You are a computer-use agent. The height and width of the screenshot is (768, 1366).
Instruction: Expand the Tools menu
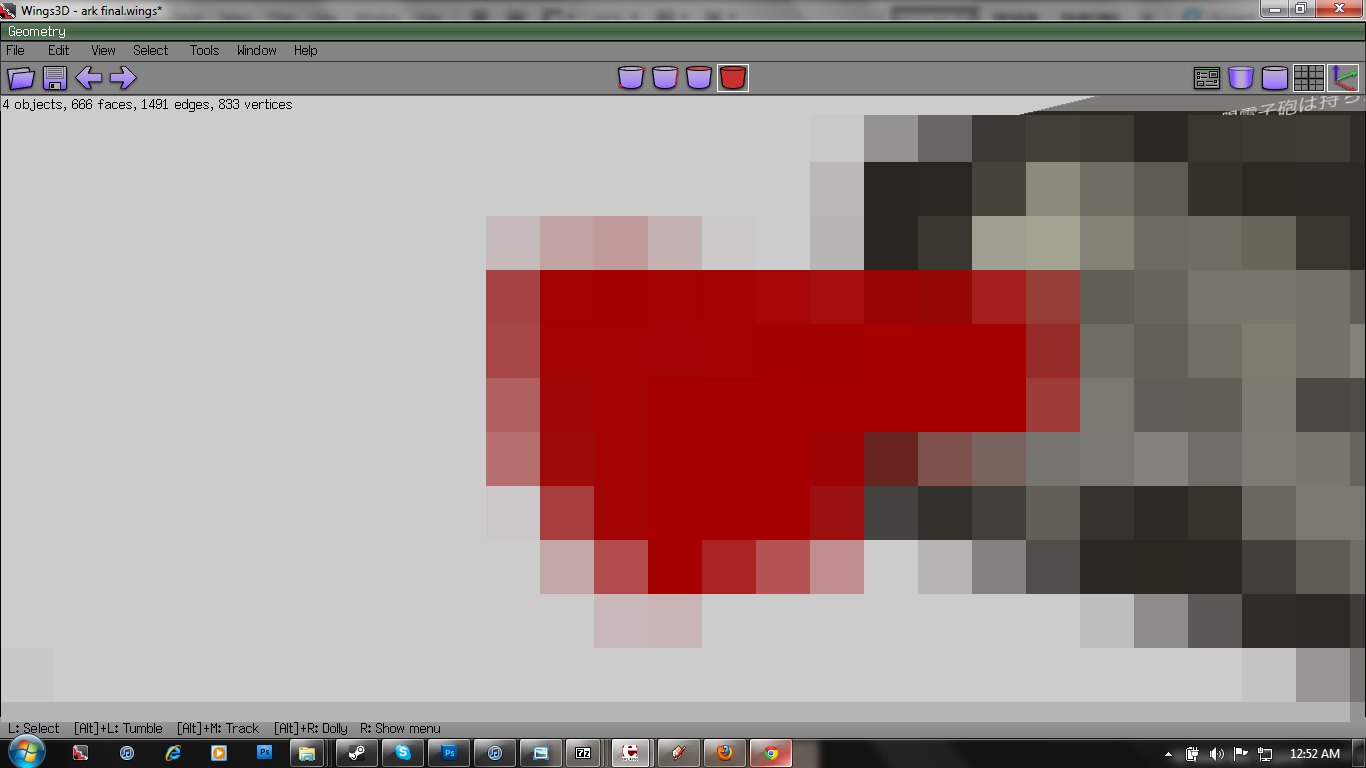(x=204, y=50)
